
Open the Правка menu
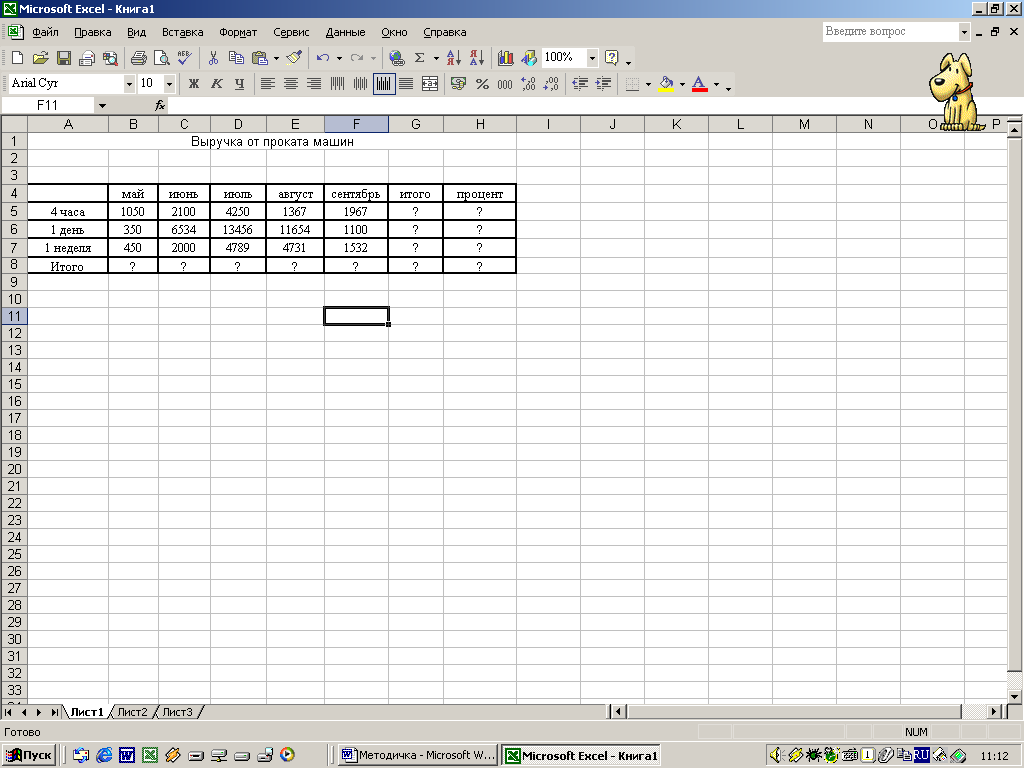click(x=93, y=32)
